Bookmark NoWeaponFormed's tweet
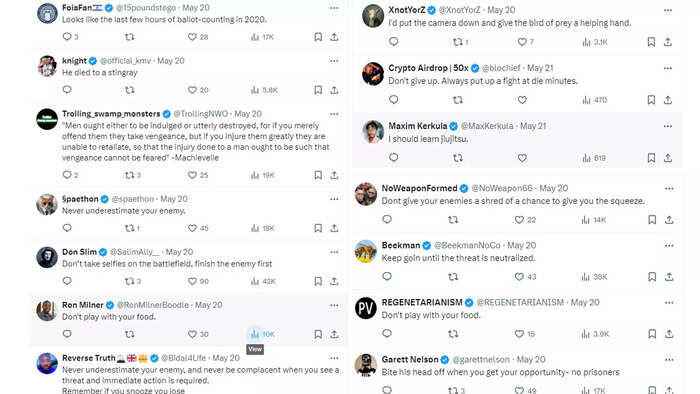The image size is (700, 394). 652,220
